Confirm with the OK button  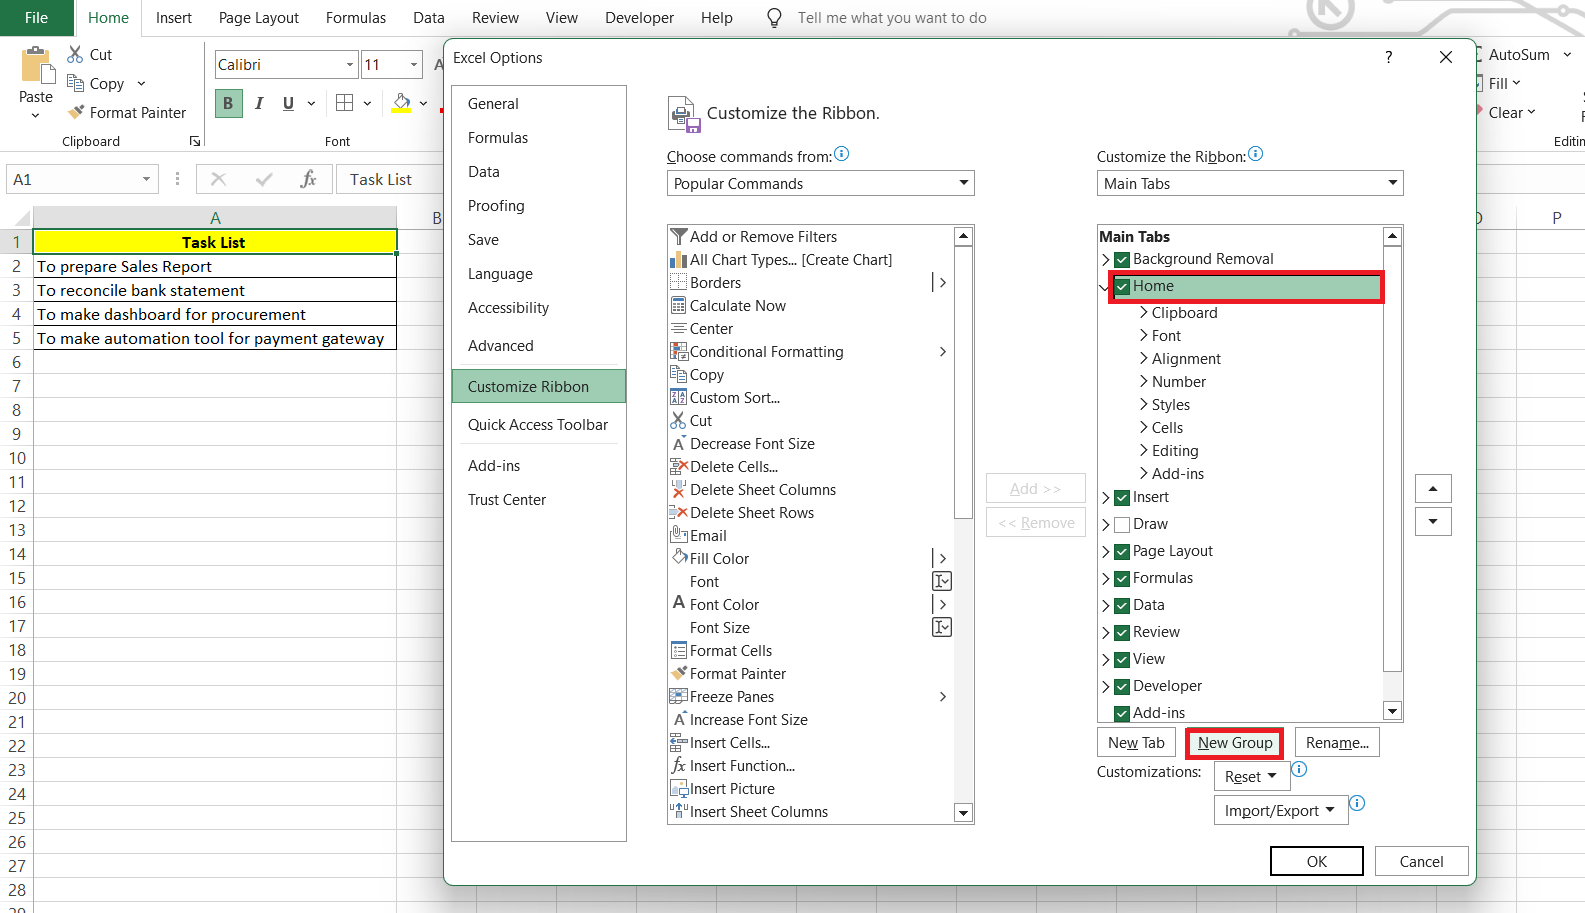[x=1317, y=861]
